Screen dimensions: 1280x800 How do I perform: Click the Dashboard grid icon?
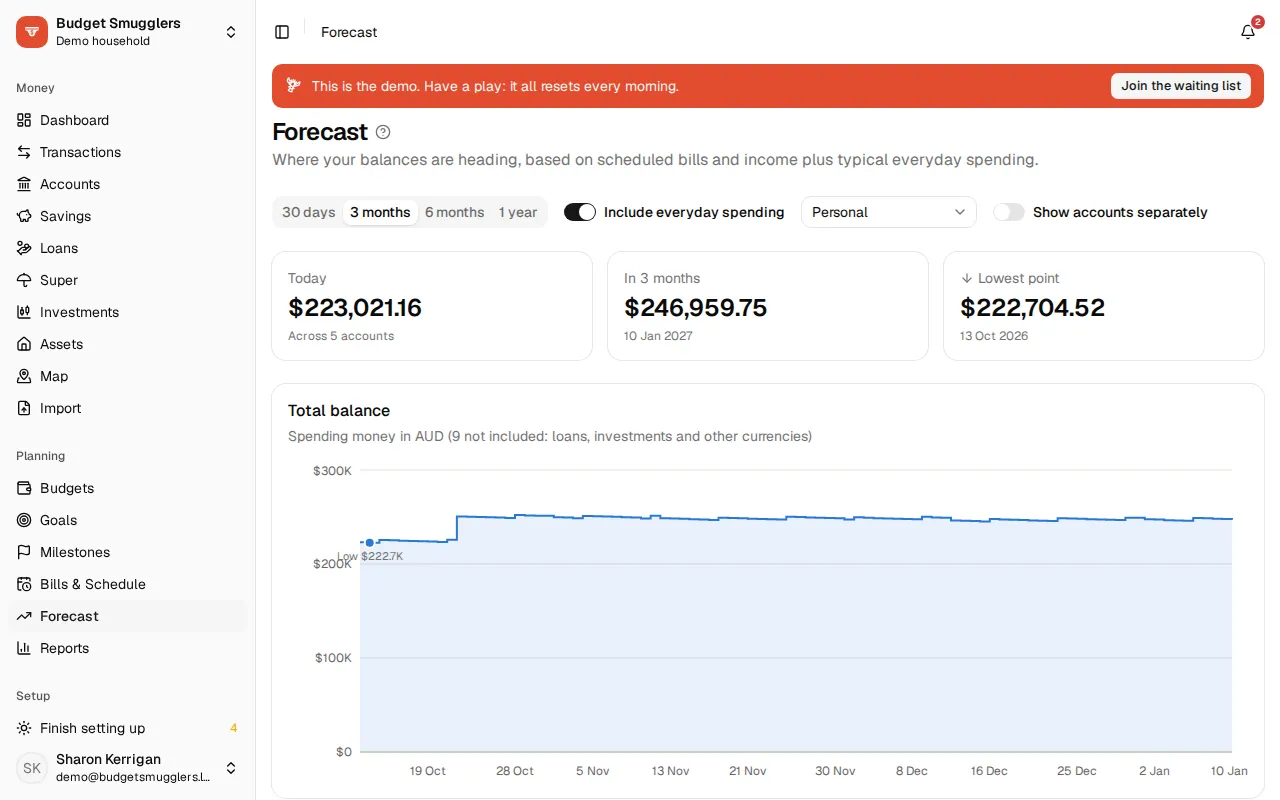24,120
